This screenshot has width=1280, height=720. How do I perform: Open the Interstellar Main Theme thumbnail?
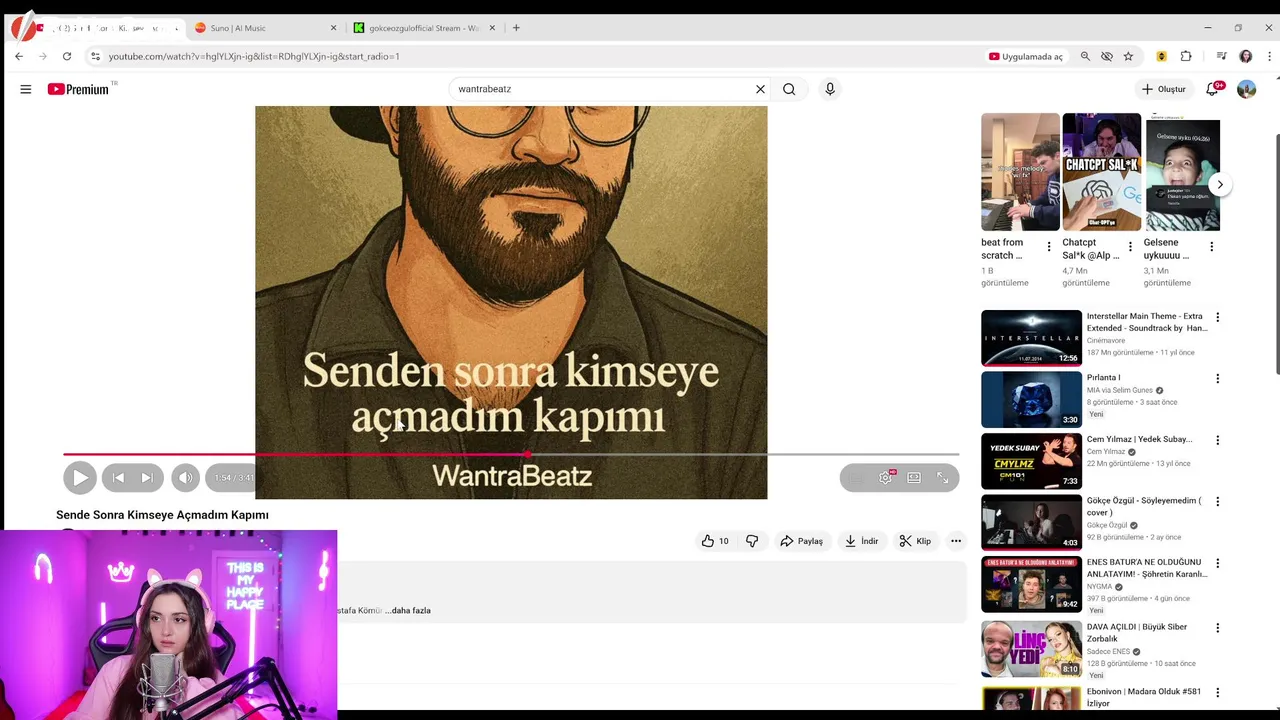[x=1031, y=338]
